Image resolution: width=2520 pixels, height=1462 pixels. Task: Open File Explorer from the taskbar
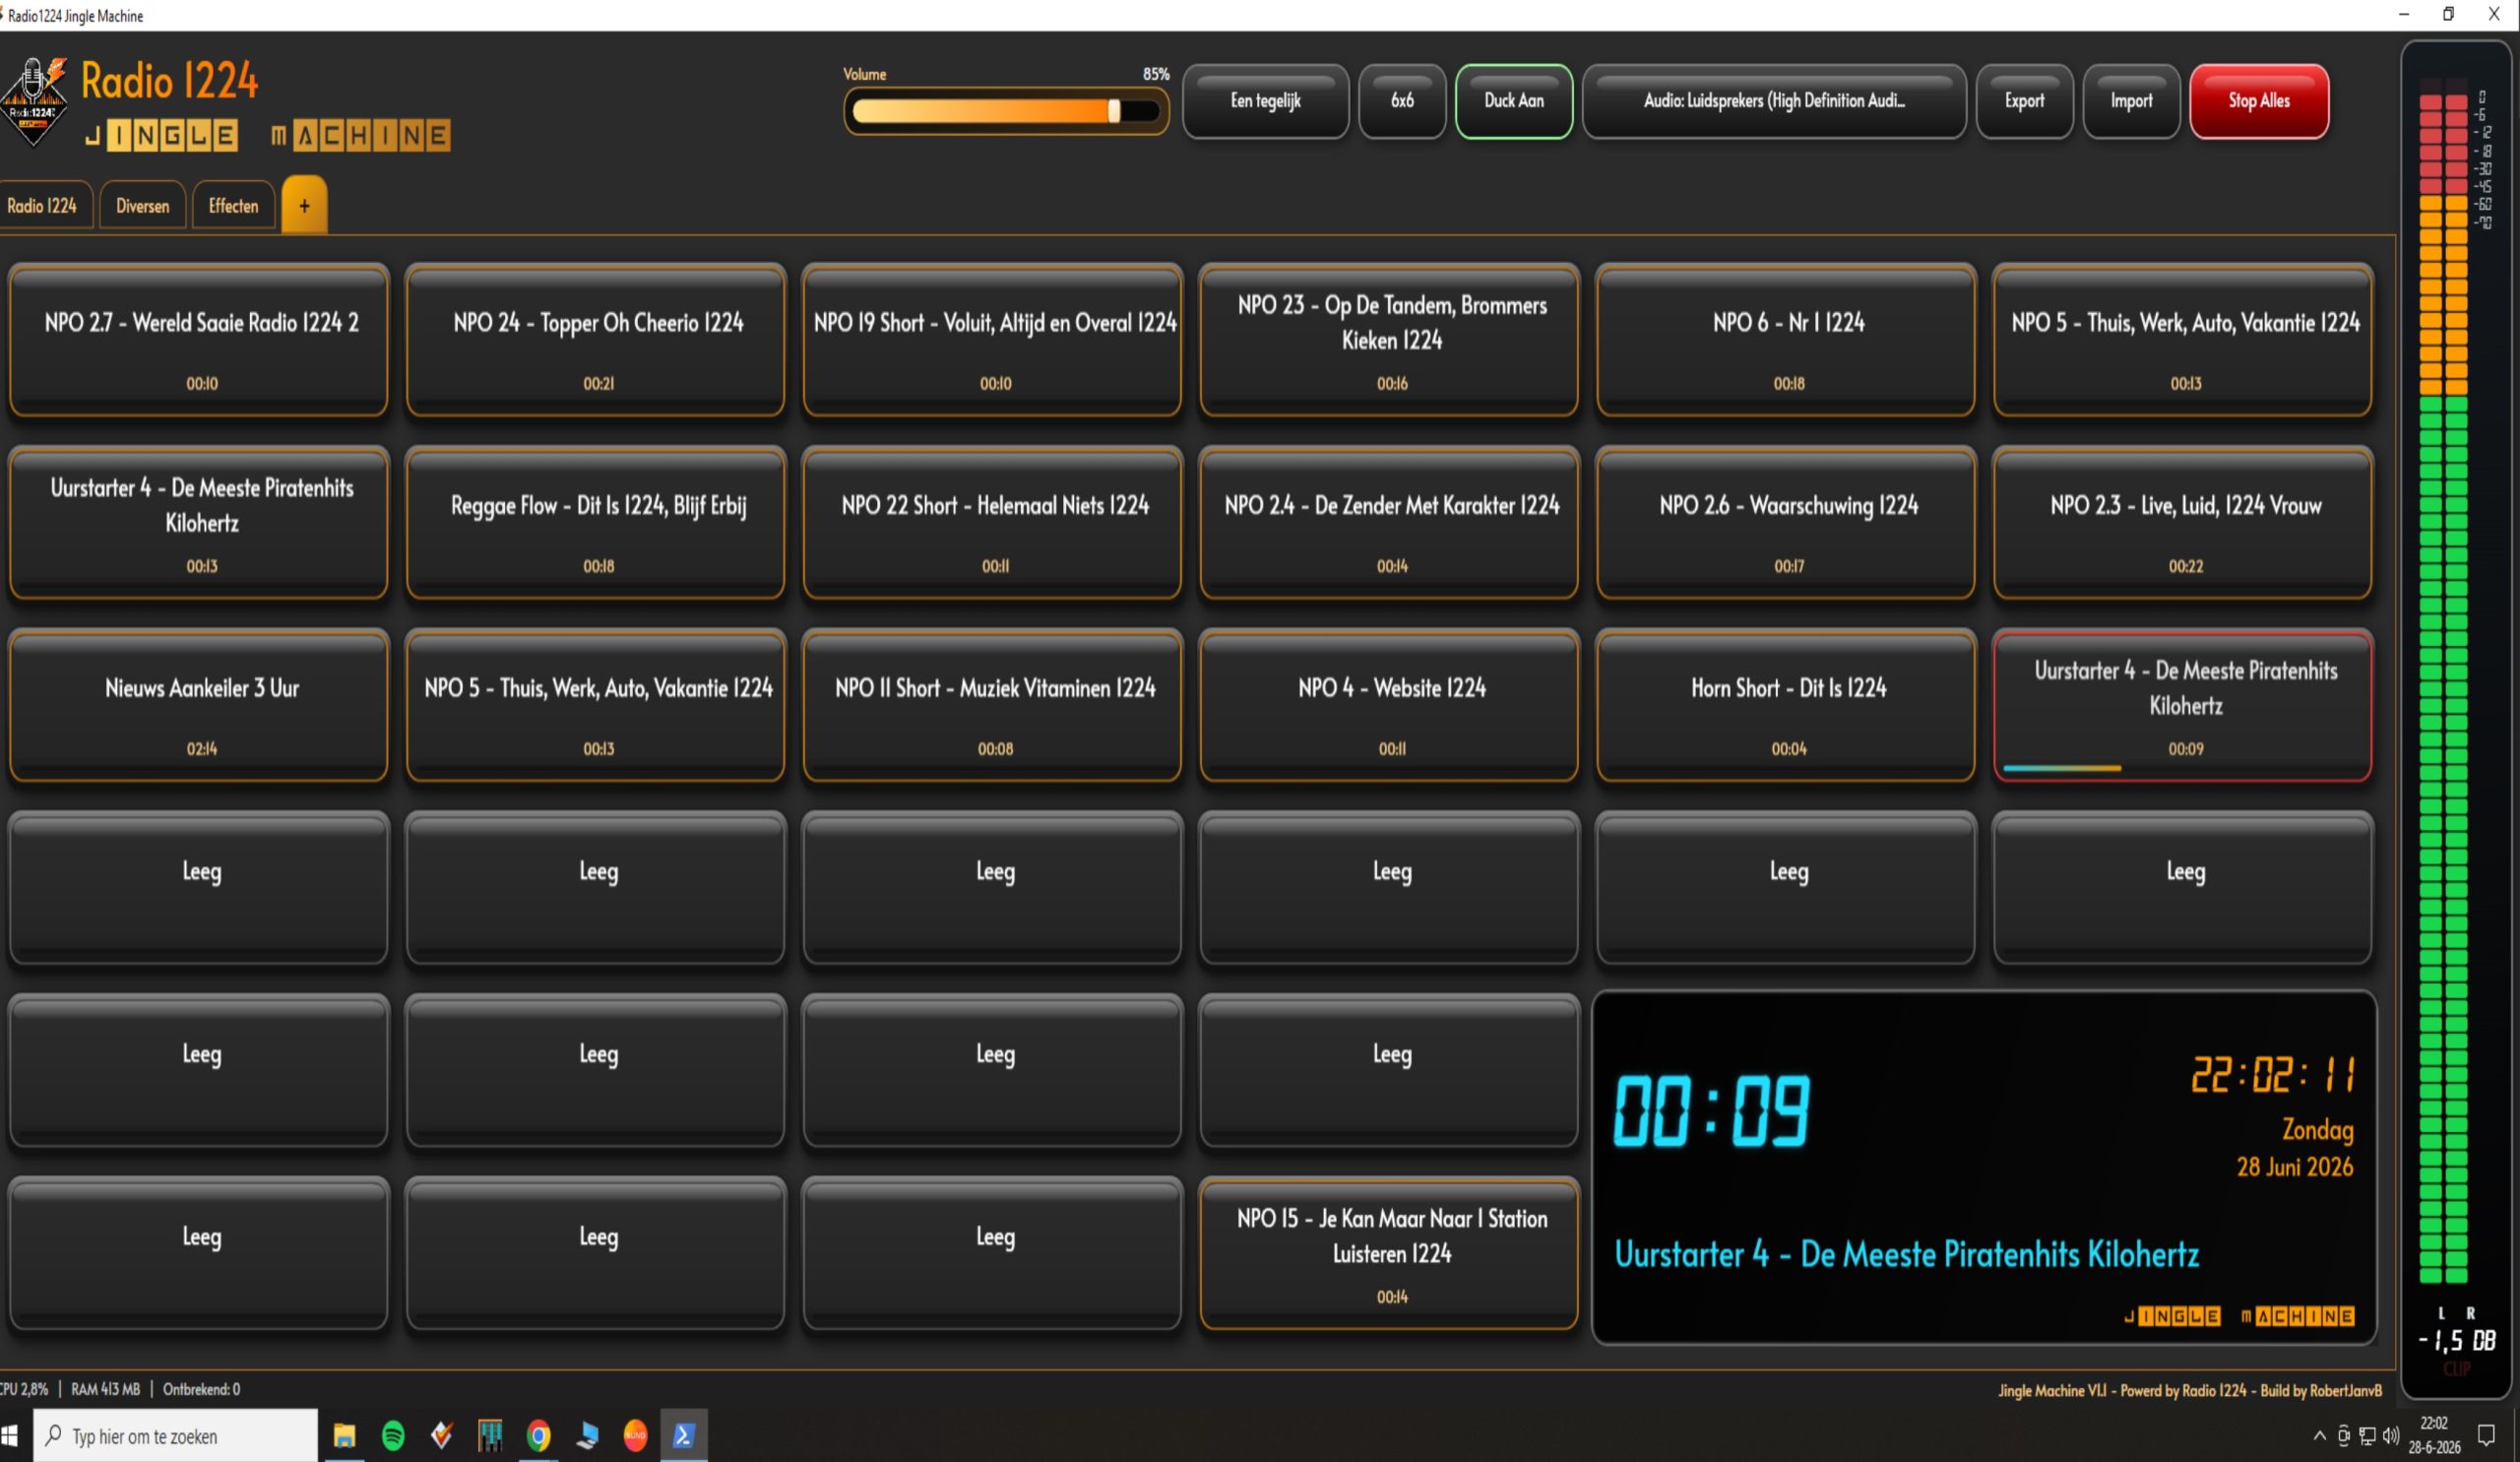[x=344, y=1436]
